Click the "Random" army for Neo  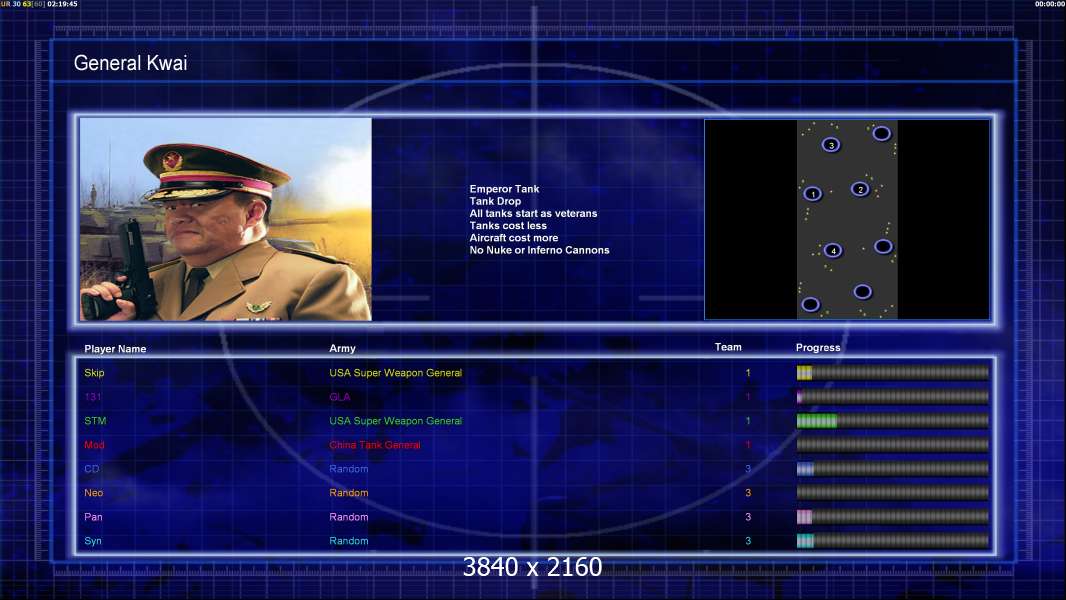click(x=349, y=493)
